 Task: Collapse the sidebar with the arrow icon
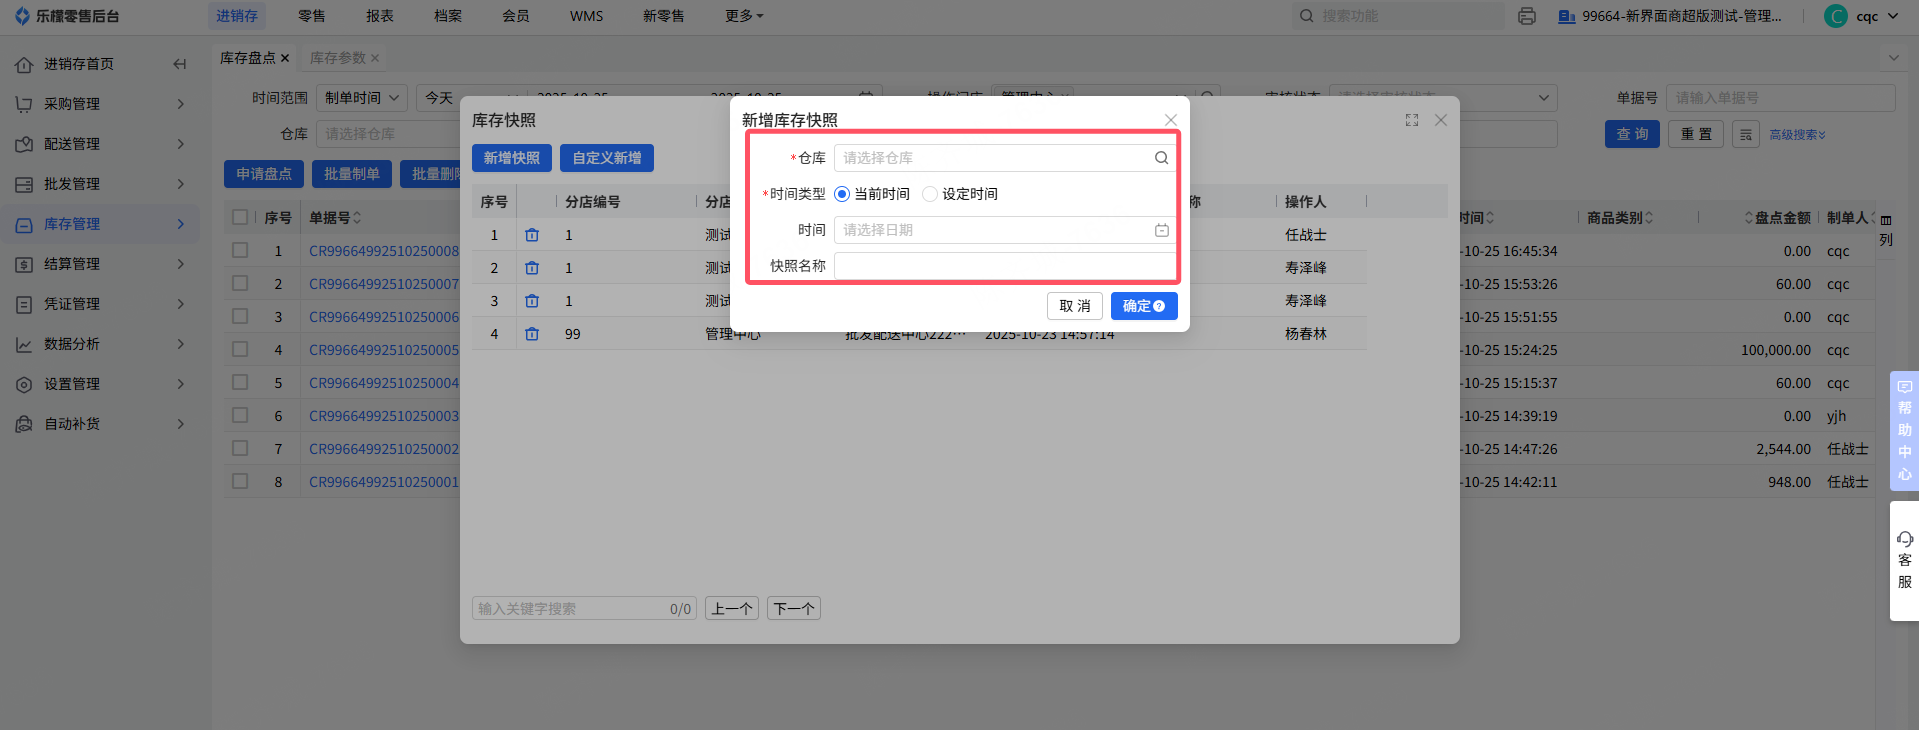coord(180,64)
